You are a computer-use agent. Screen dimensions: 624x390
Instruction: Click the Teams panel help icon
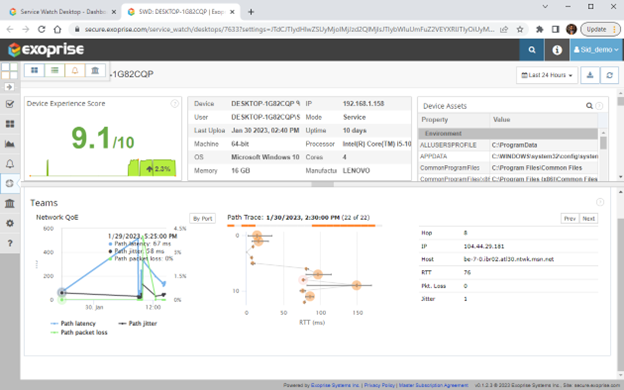[x=600, y=202]
